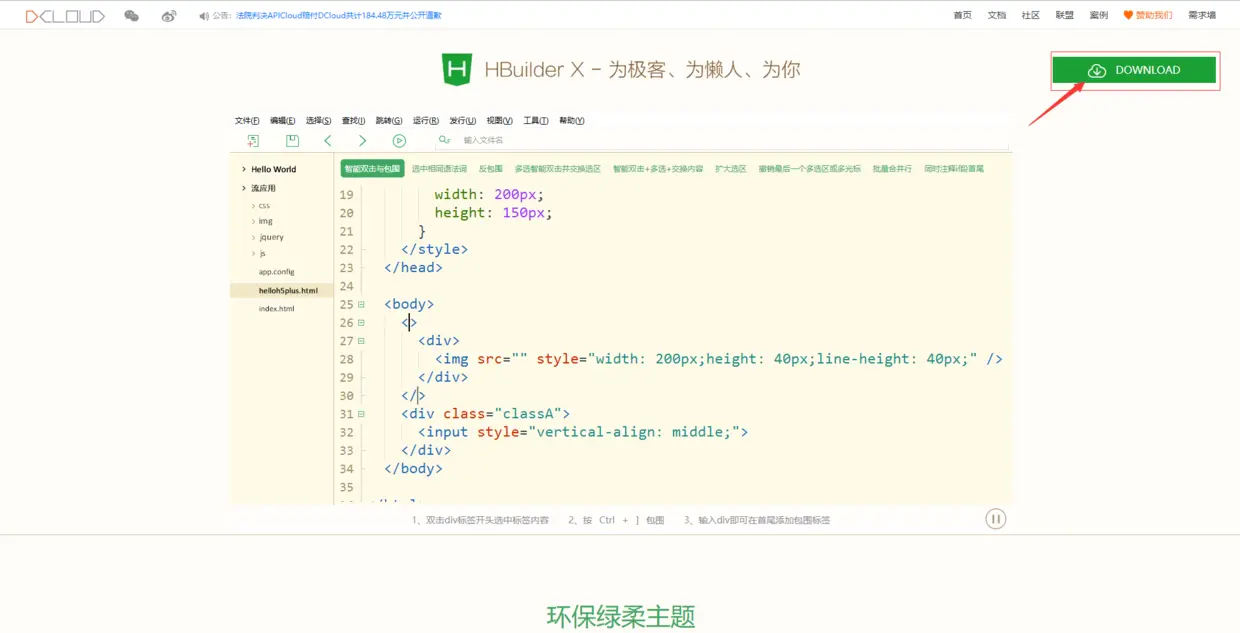This screenshot has height=633, width=1240.
Task: Expand the Hello World project
Action: [x=243, y=169]
